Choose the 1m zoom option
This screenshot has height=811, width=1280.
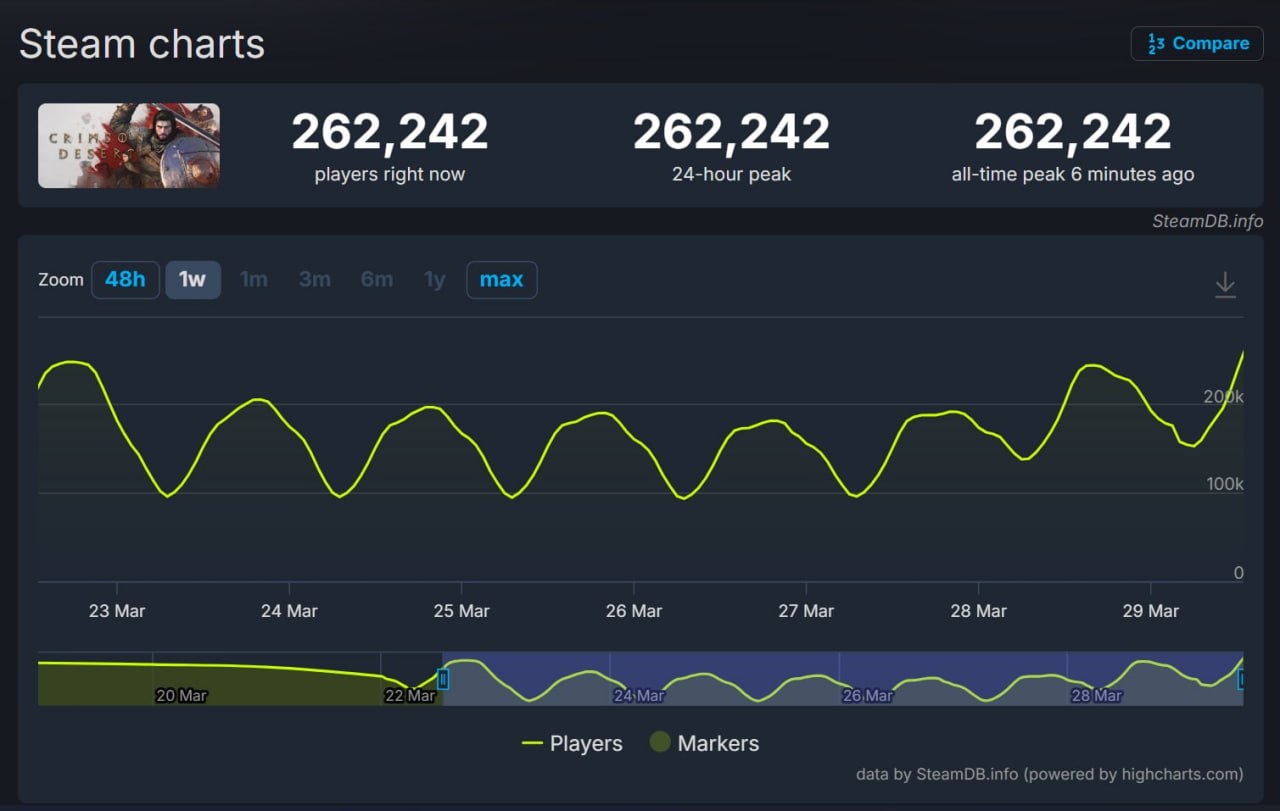click(x=254, y=280)
